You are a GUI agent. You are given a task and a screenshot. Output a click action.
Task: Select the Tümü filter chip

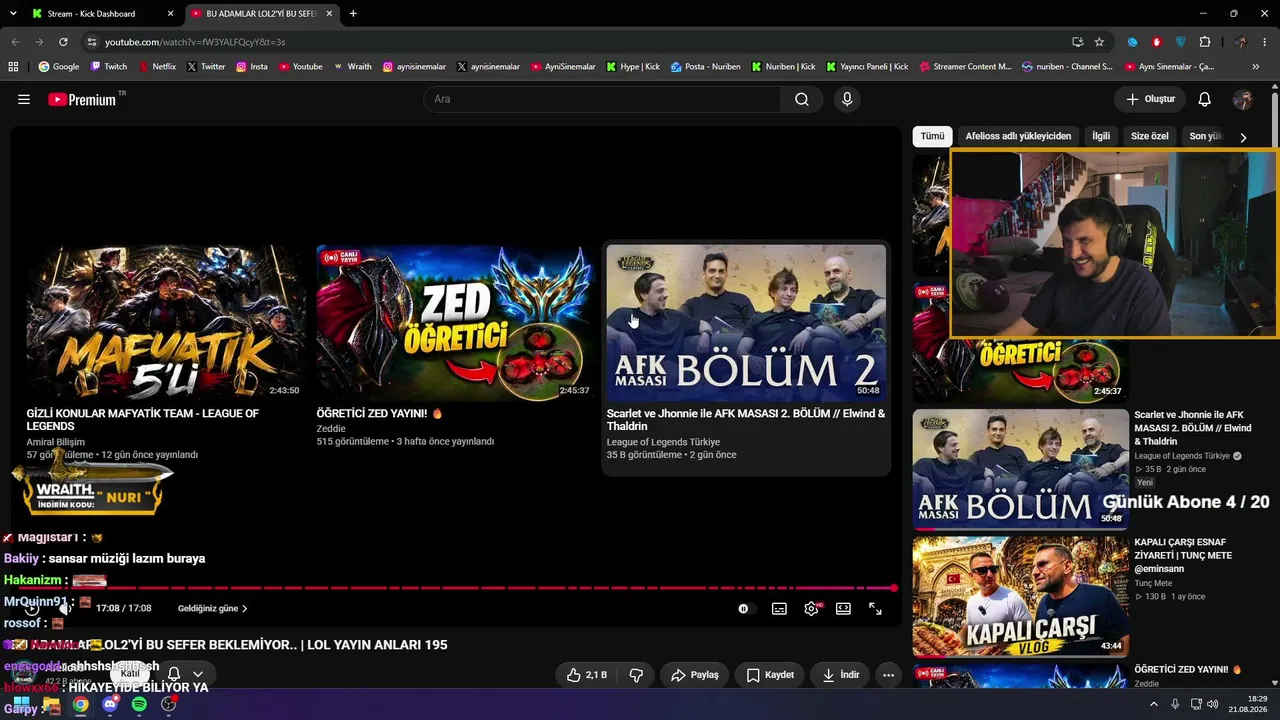(932, 136)
